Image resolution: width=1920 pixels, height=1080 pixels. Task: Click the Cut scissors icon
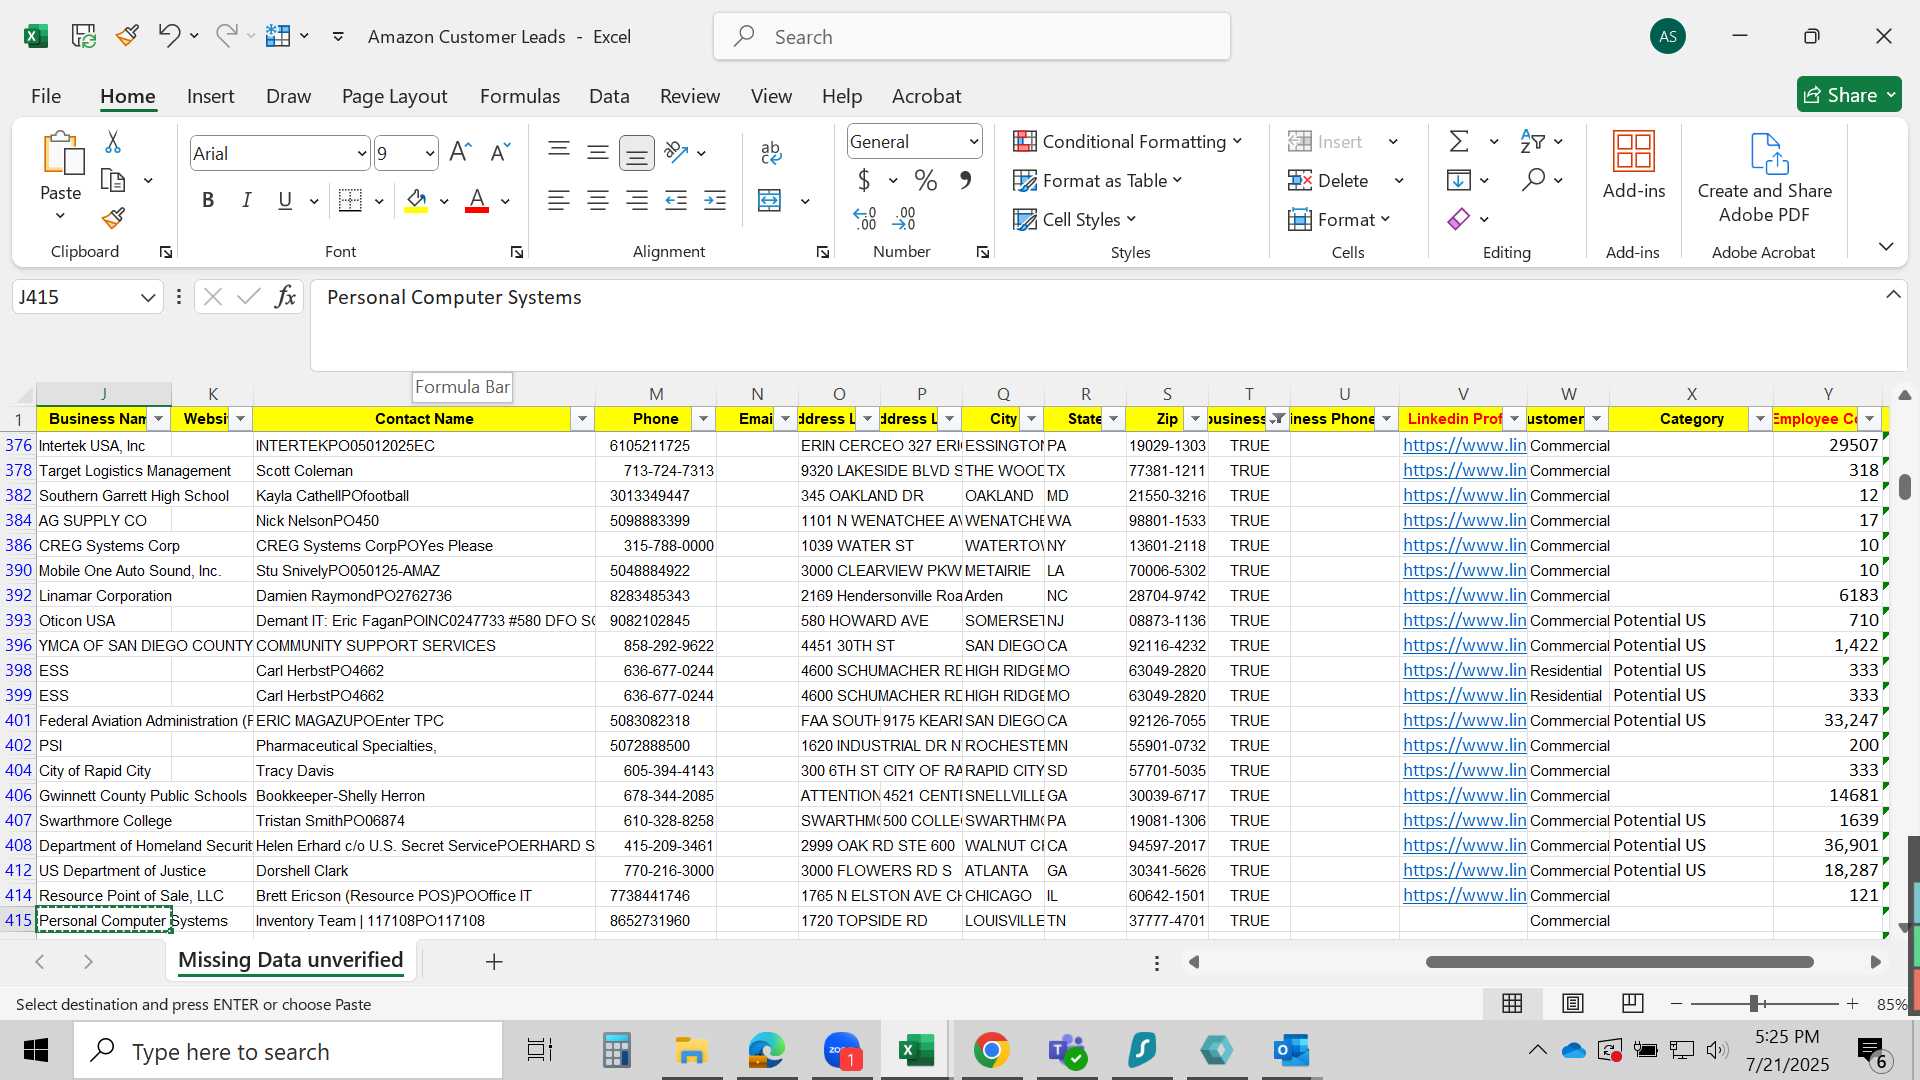click(x=113, y=142)
